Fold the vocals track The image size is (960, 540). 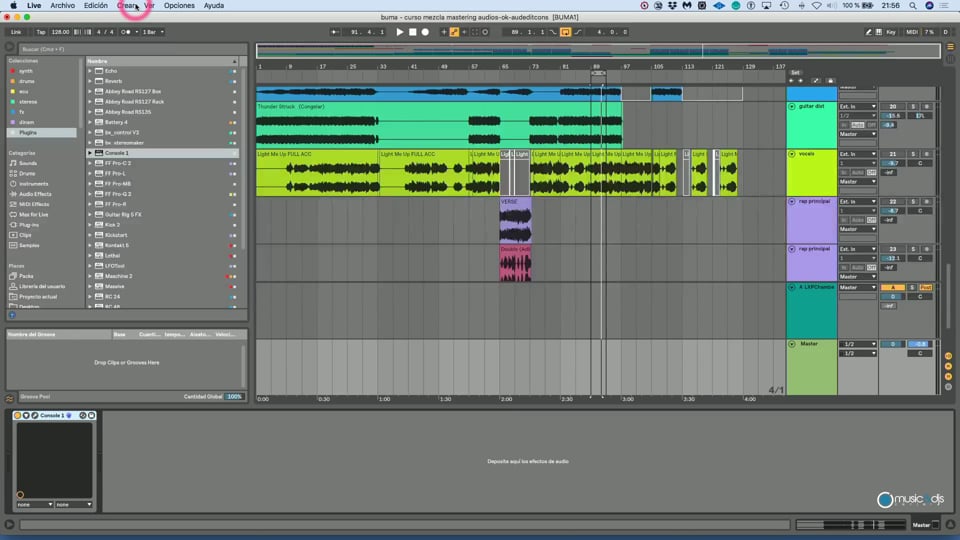click(792, 154)
